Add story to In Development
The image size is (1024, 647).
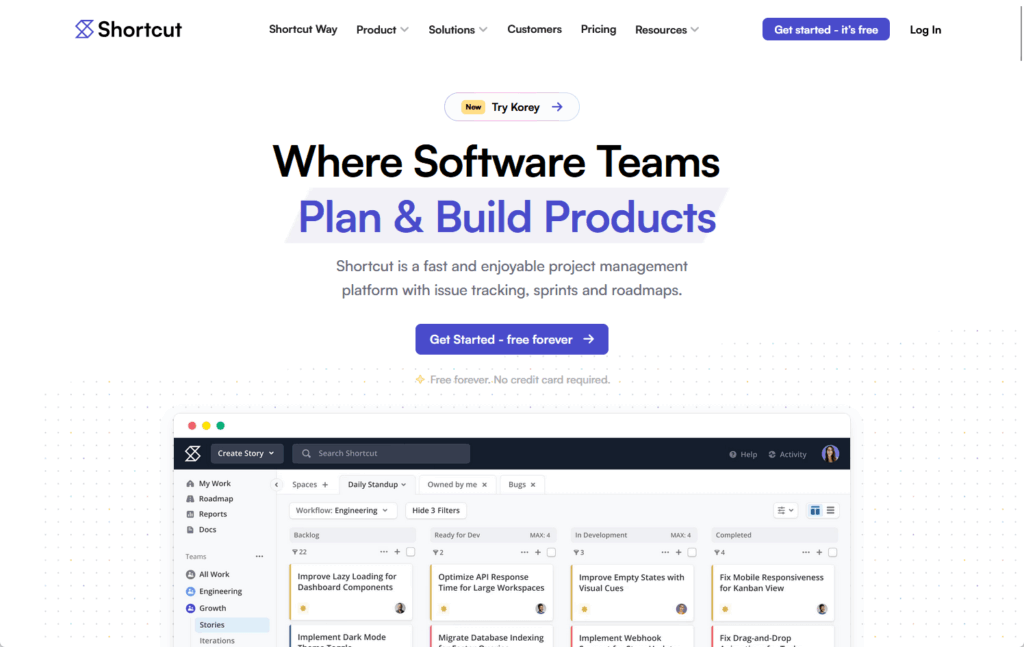pyautogui.click(x=679, y=552)
